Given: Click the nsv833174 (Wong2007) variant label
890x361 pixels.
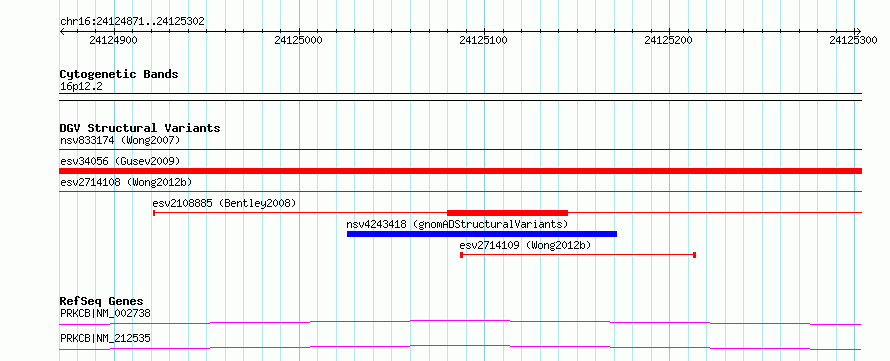Looking at the screenshot, I should coord(120,140).
